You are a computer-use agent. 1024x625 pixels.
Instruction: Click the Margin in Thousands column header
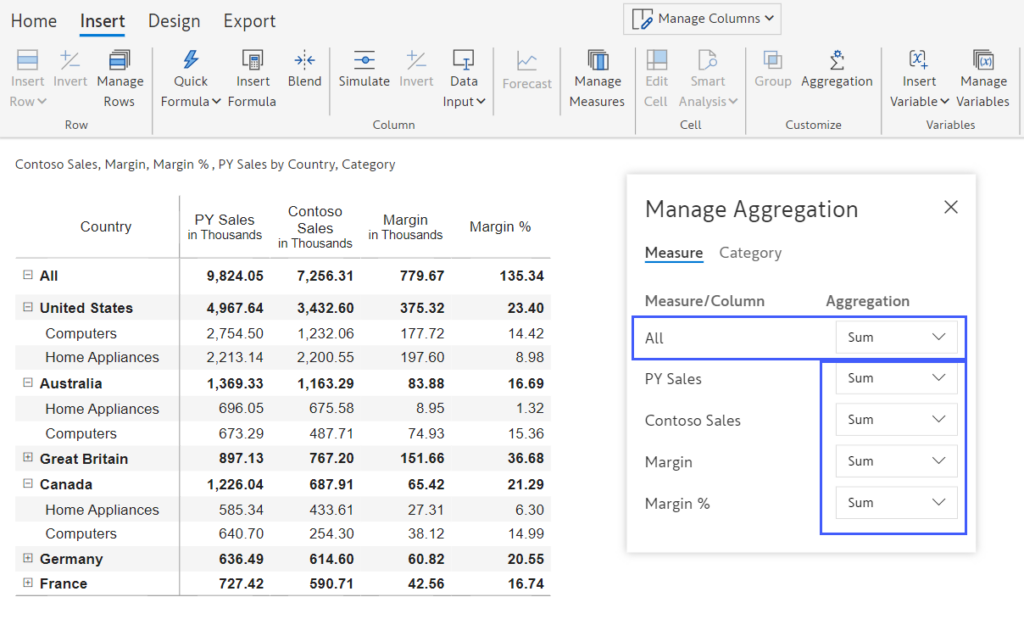pyautogui.click(x=405, y=227)
